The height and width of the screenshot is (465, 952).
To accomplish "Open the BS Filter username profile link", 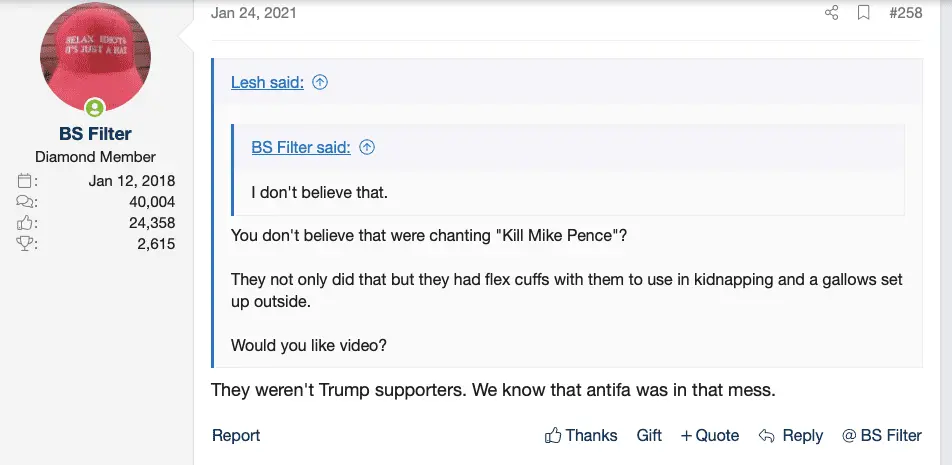I will [95, 134].
